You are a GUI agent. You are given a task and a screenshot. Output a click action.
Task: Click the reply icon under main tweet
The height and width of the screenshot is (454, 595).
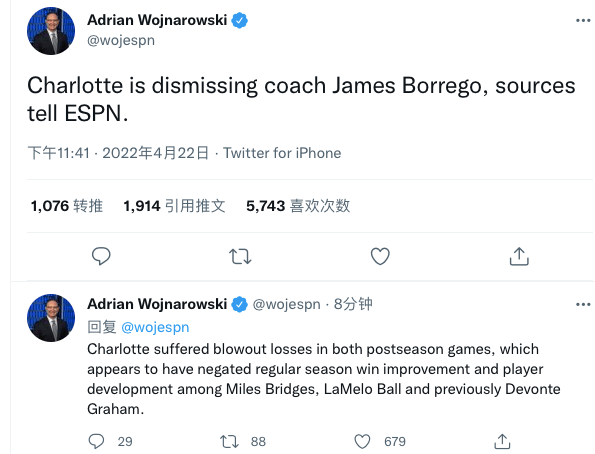click(x=101, y=256)
